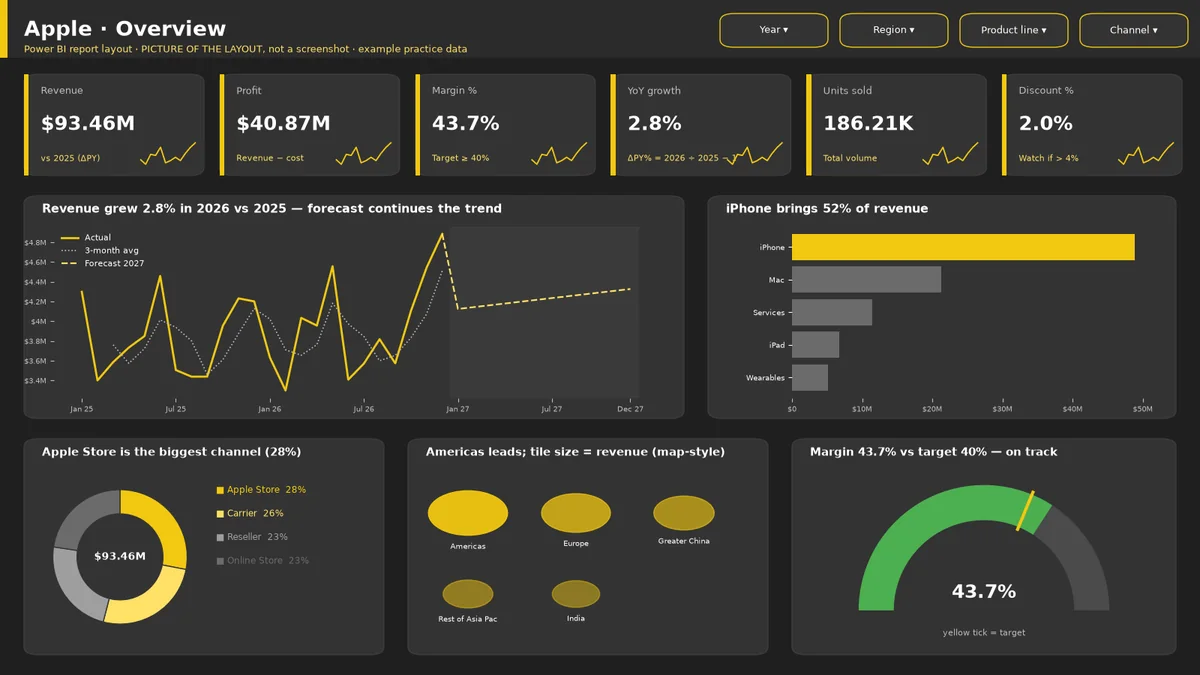Click the 'Total volume' note
The height and width of the screenshot is (675, 1200).
(x=850, y=158)
